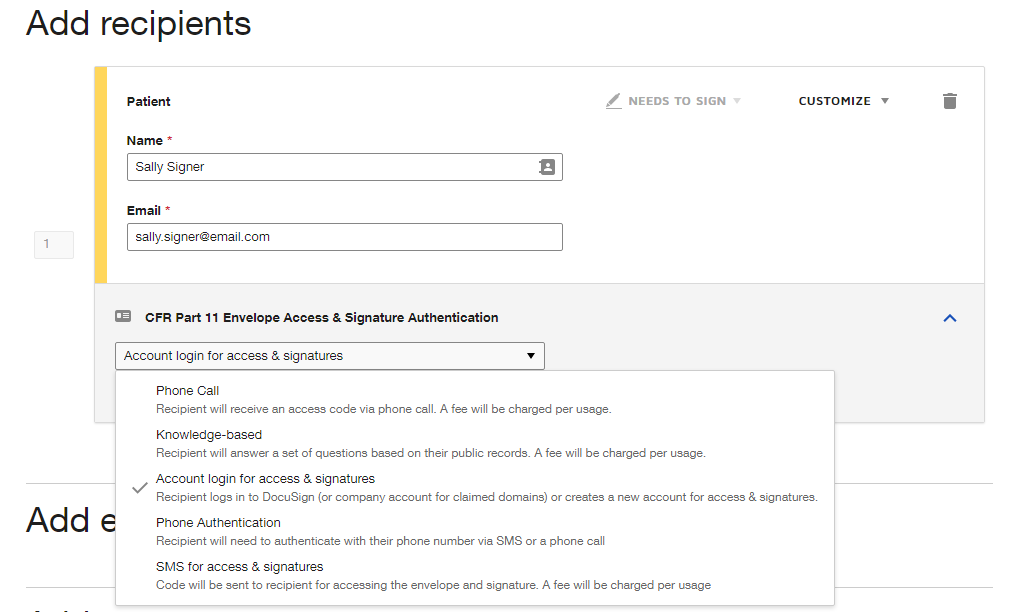Click the signing order box showing 1

pyautogui.click(x=54, y=244)
